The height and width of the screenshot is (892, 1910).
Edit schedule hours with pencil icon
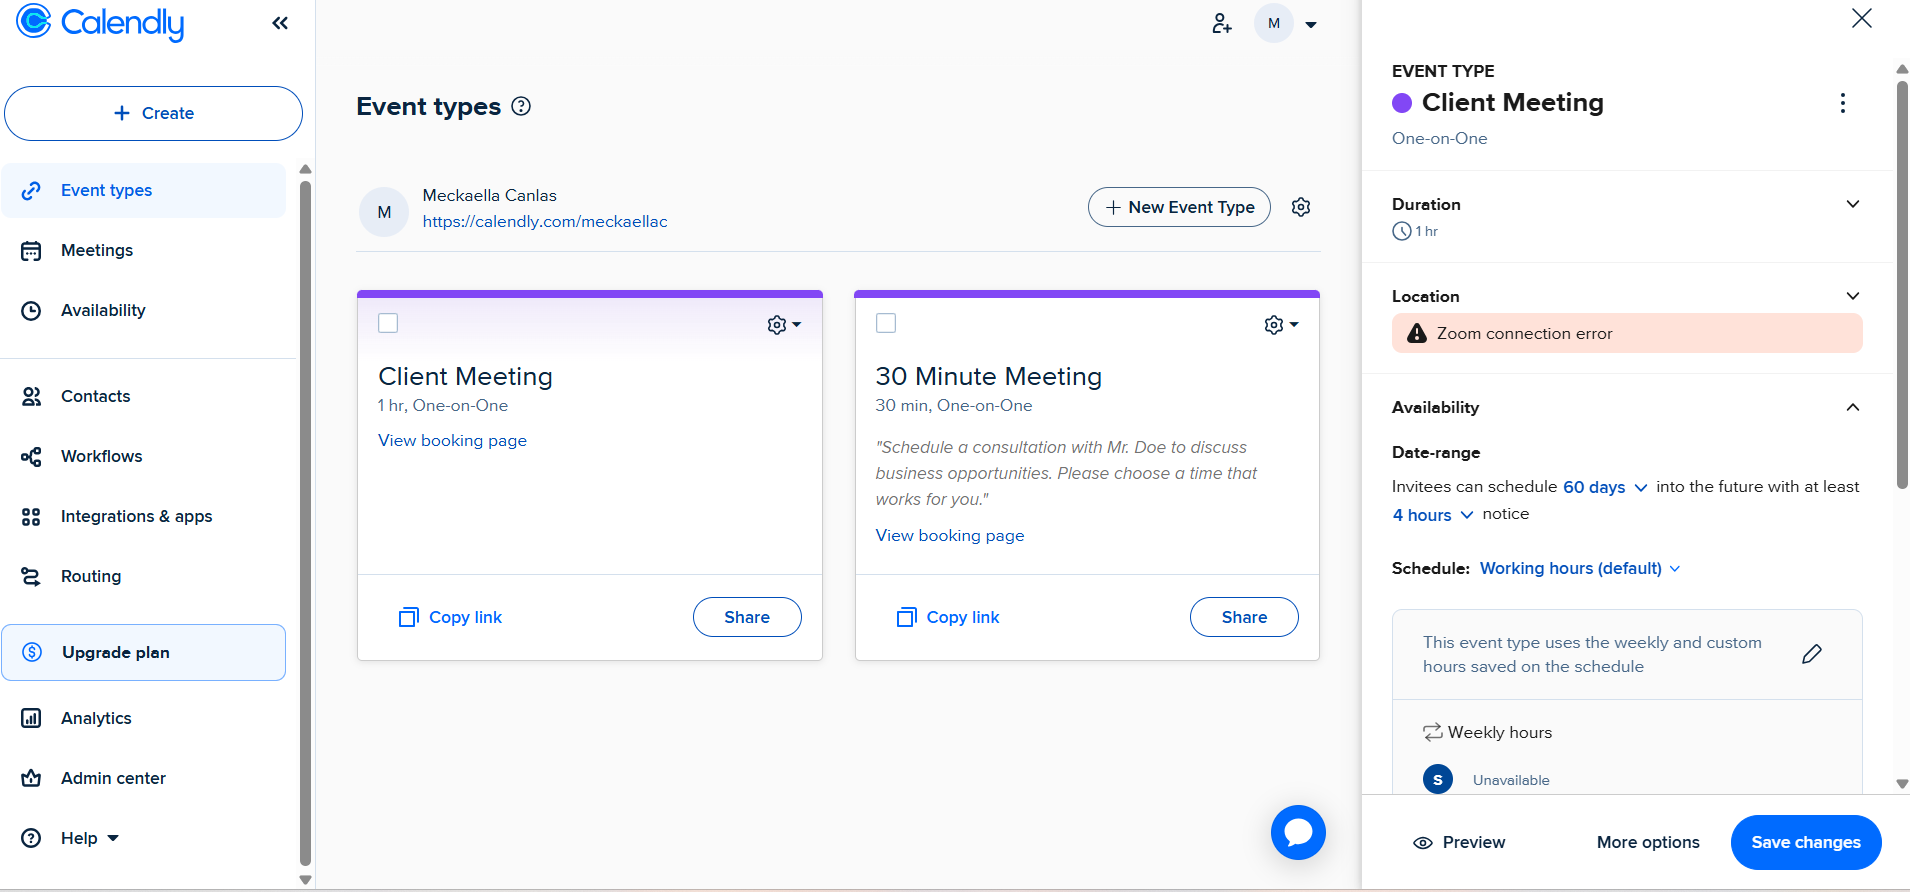point(1812,654)
